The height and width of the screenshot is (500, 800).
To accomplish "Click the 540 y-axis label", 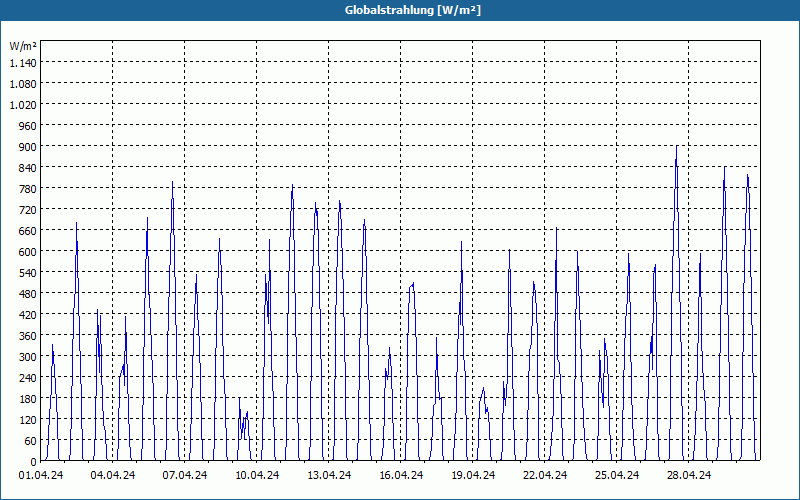I will (x=28, y=272).
